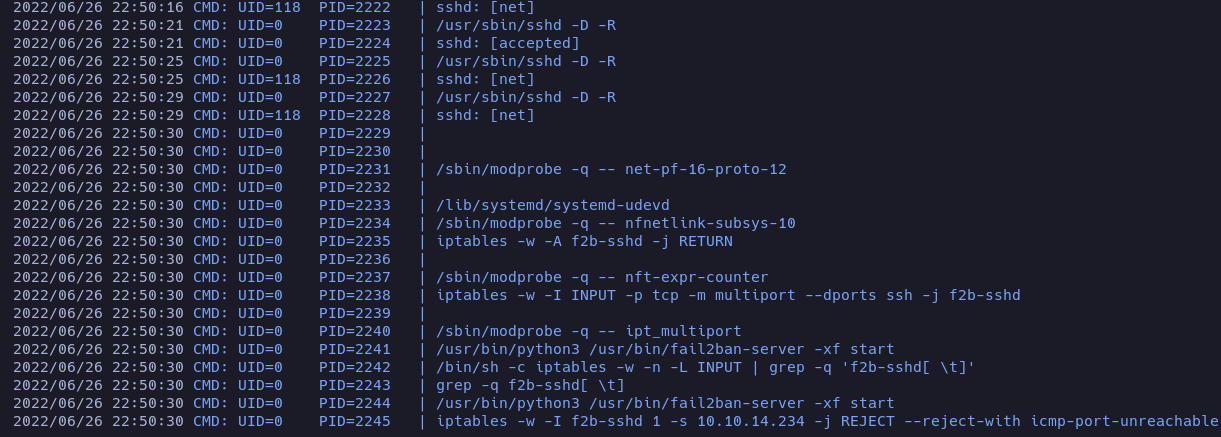Screen dimensions: 1221x437
Task: Click the "sshd: [net]" text at PID 2228
Action: (485, 115)
